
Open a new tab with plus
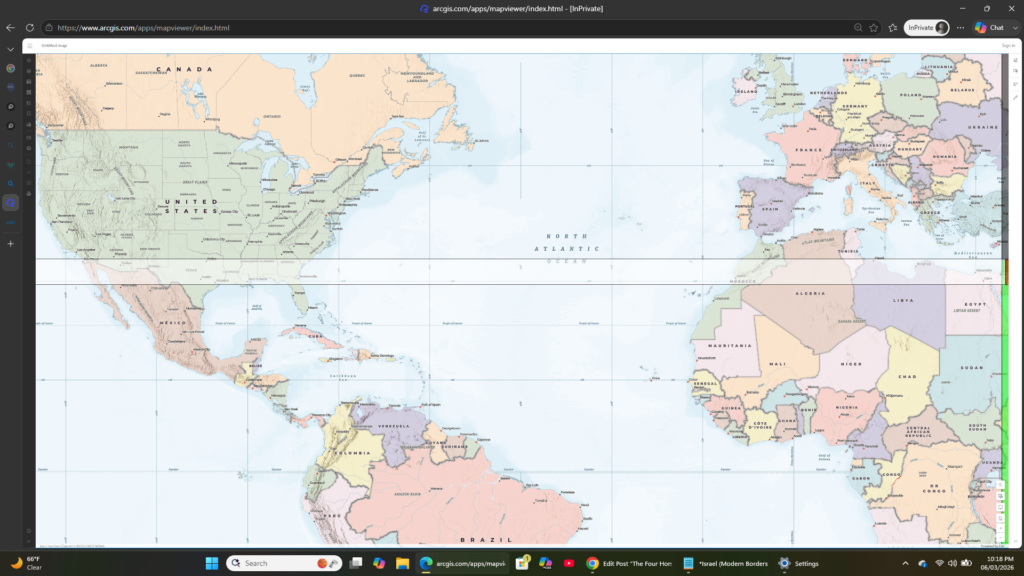coord(10,244)
